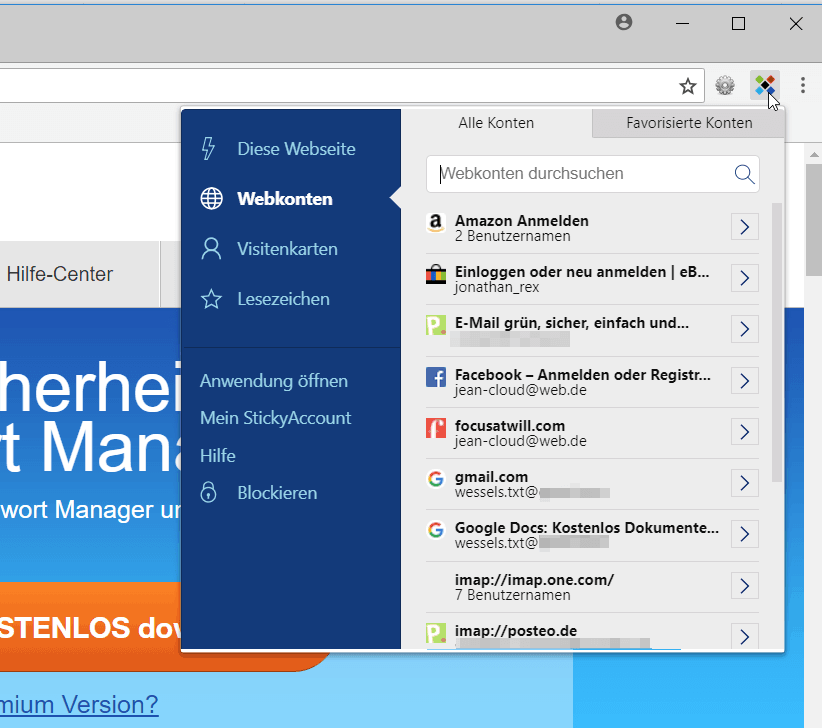This screenshot has height=728, width=822.
Task: Switch to the Favorisierte Konten tab
Action: coord(688,123)
